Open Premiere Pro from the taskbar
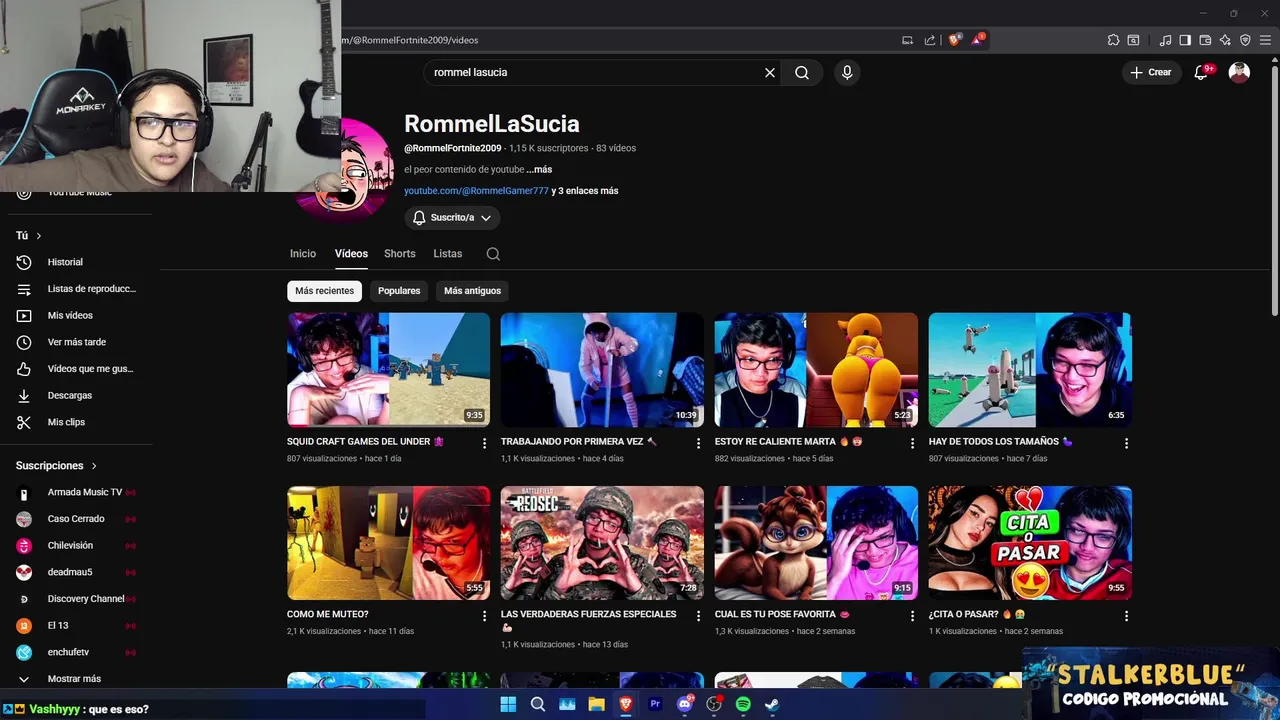Viewport: 1280px width, 720px height. [x=655, y=704]
